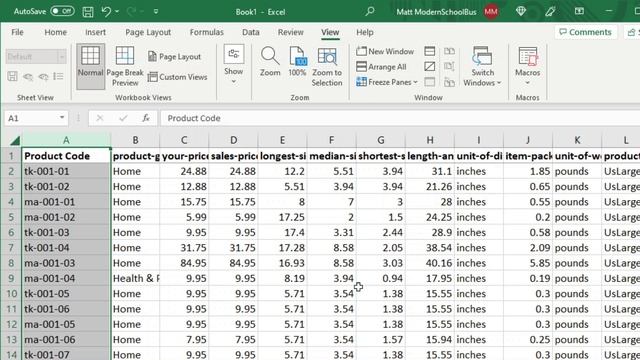Screen dimensions: 640x360
Task: Open the Sheet View Default dropdown
Action: 62,57
